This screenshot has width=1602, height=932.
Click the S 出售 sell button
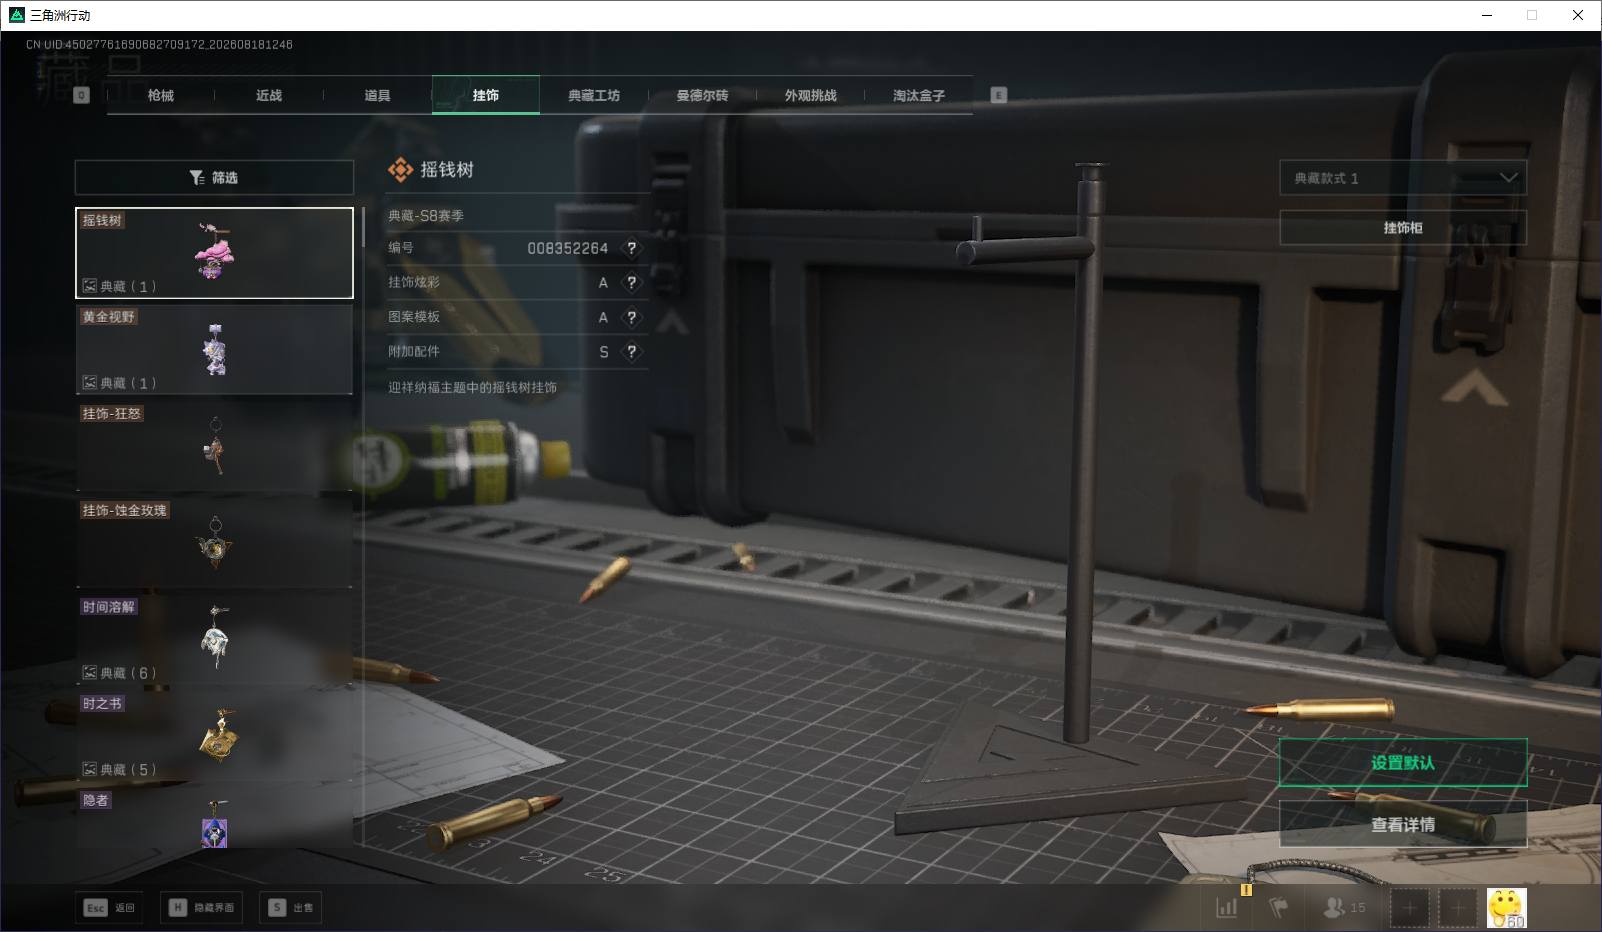coord(290,908)
